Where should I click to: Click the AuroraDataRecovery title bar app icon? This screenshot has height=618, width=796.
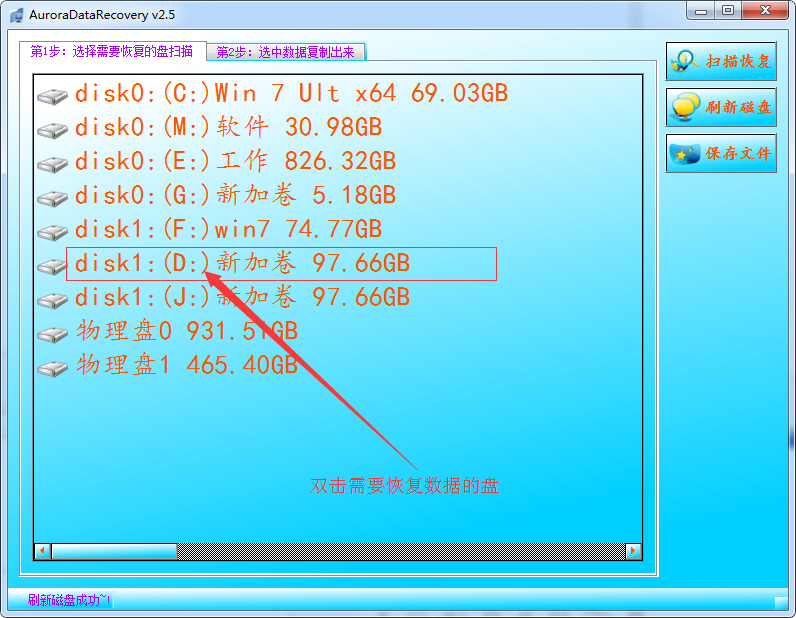pos(16,15)
